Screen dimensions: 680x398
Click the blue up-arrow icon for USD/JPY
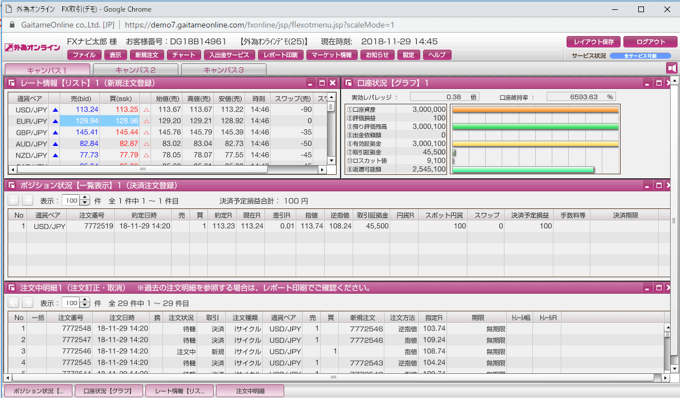[x=55, y=110]
